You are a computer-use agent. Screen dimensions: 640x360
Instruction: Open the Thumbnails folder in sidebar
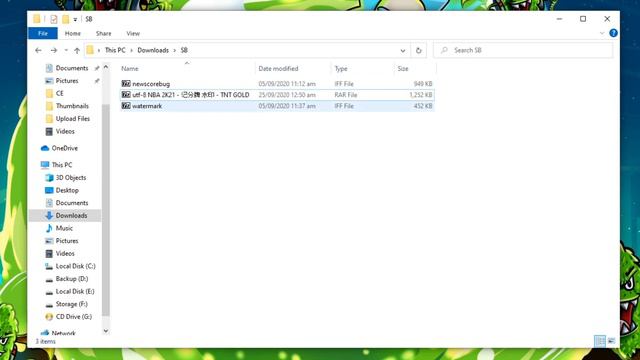[x=72, y=106]
